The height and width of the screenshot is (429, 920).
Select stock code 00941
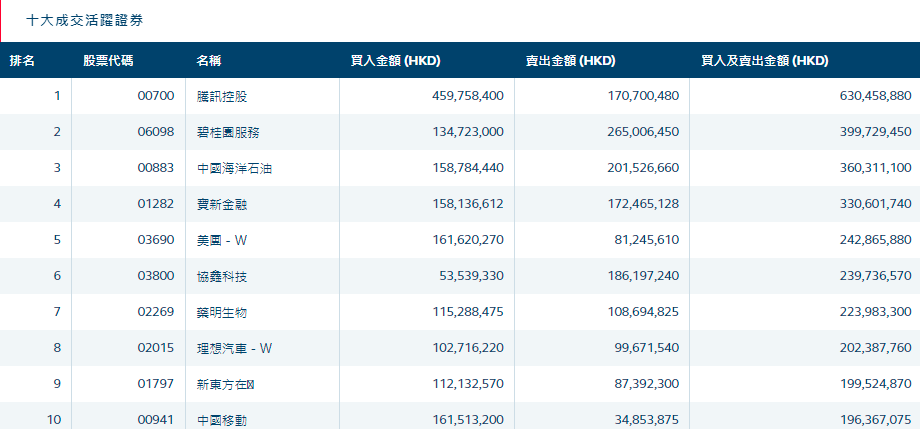pos(156,419)
